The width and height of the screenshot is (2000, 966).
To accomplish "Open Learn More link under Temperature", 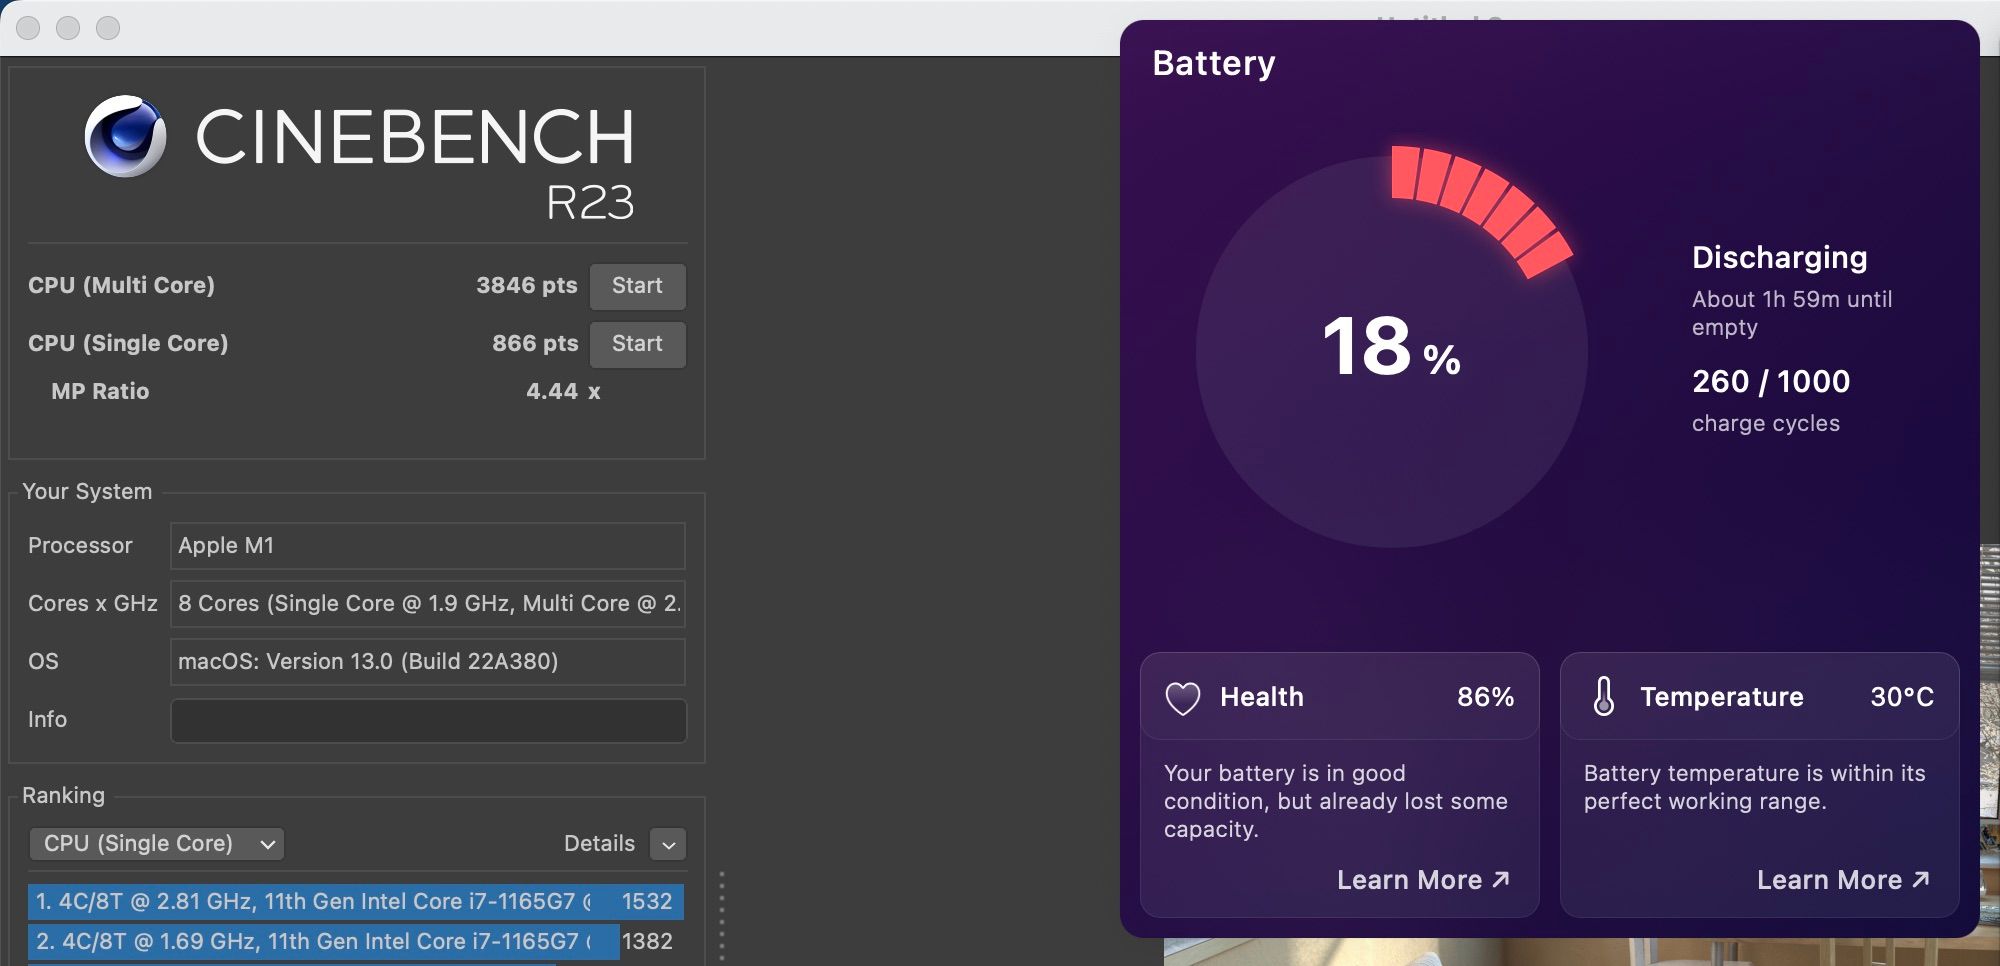I will (x=1829, y=880).
